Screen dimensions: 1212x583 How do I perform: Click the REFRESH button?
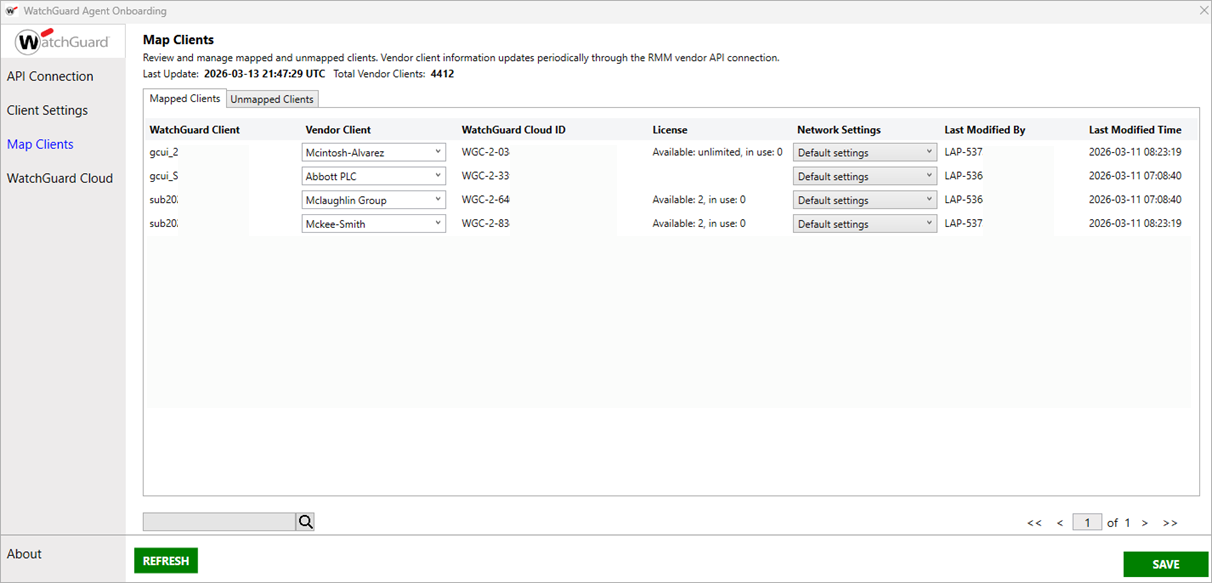click(166, 561)
